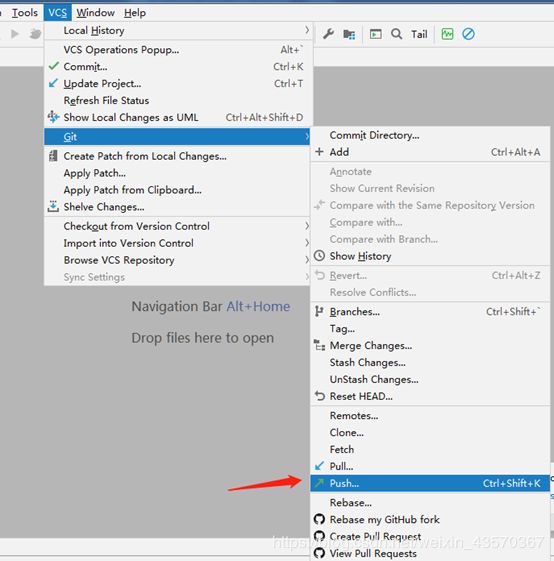Expand Checkout from Version Control submenu
Image resolution: width=554 pixels, height=561 pixels.
(x=177, y=226)
